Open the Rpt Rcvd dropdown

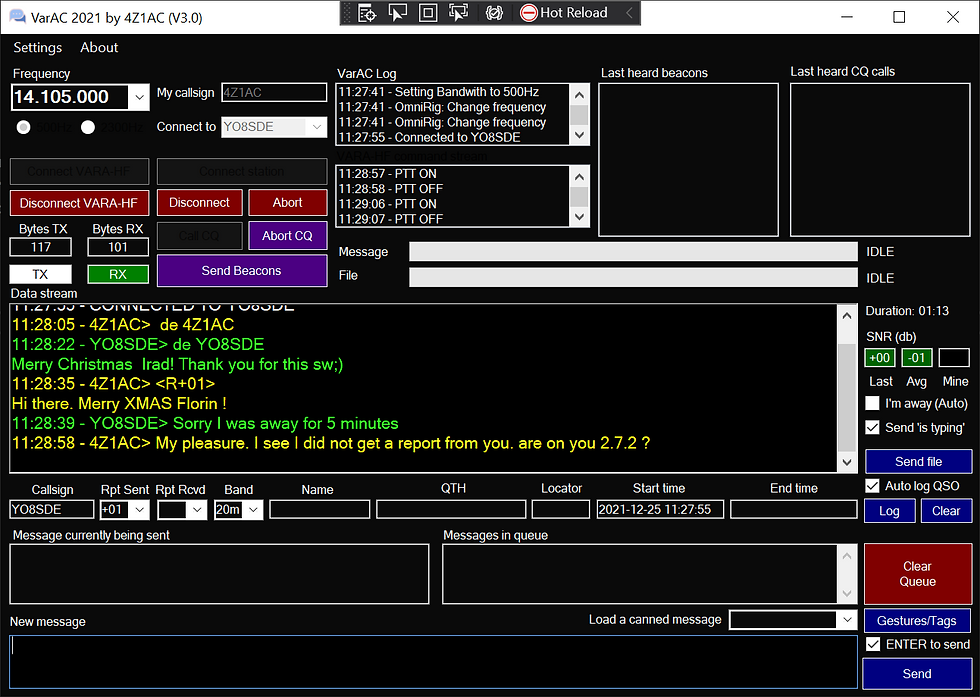(198, 510)
